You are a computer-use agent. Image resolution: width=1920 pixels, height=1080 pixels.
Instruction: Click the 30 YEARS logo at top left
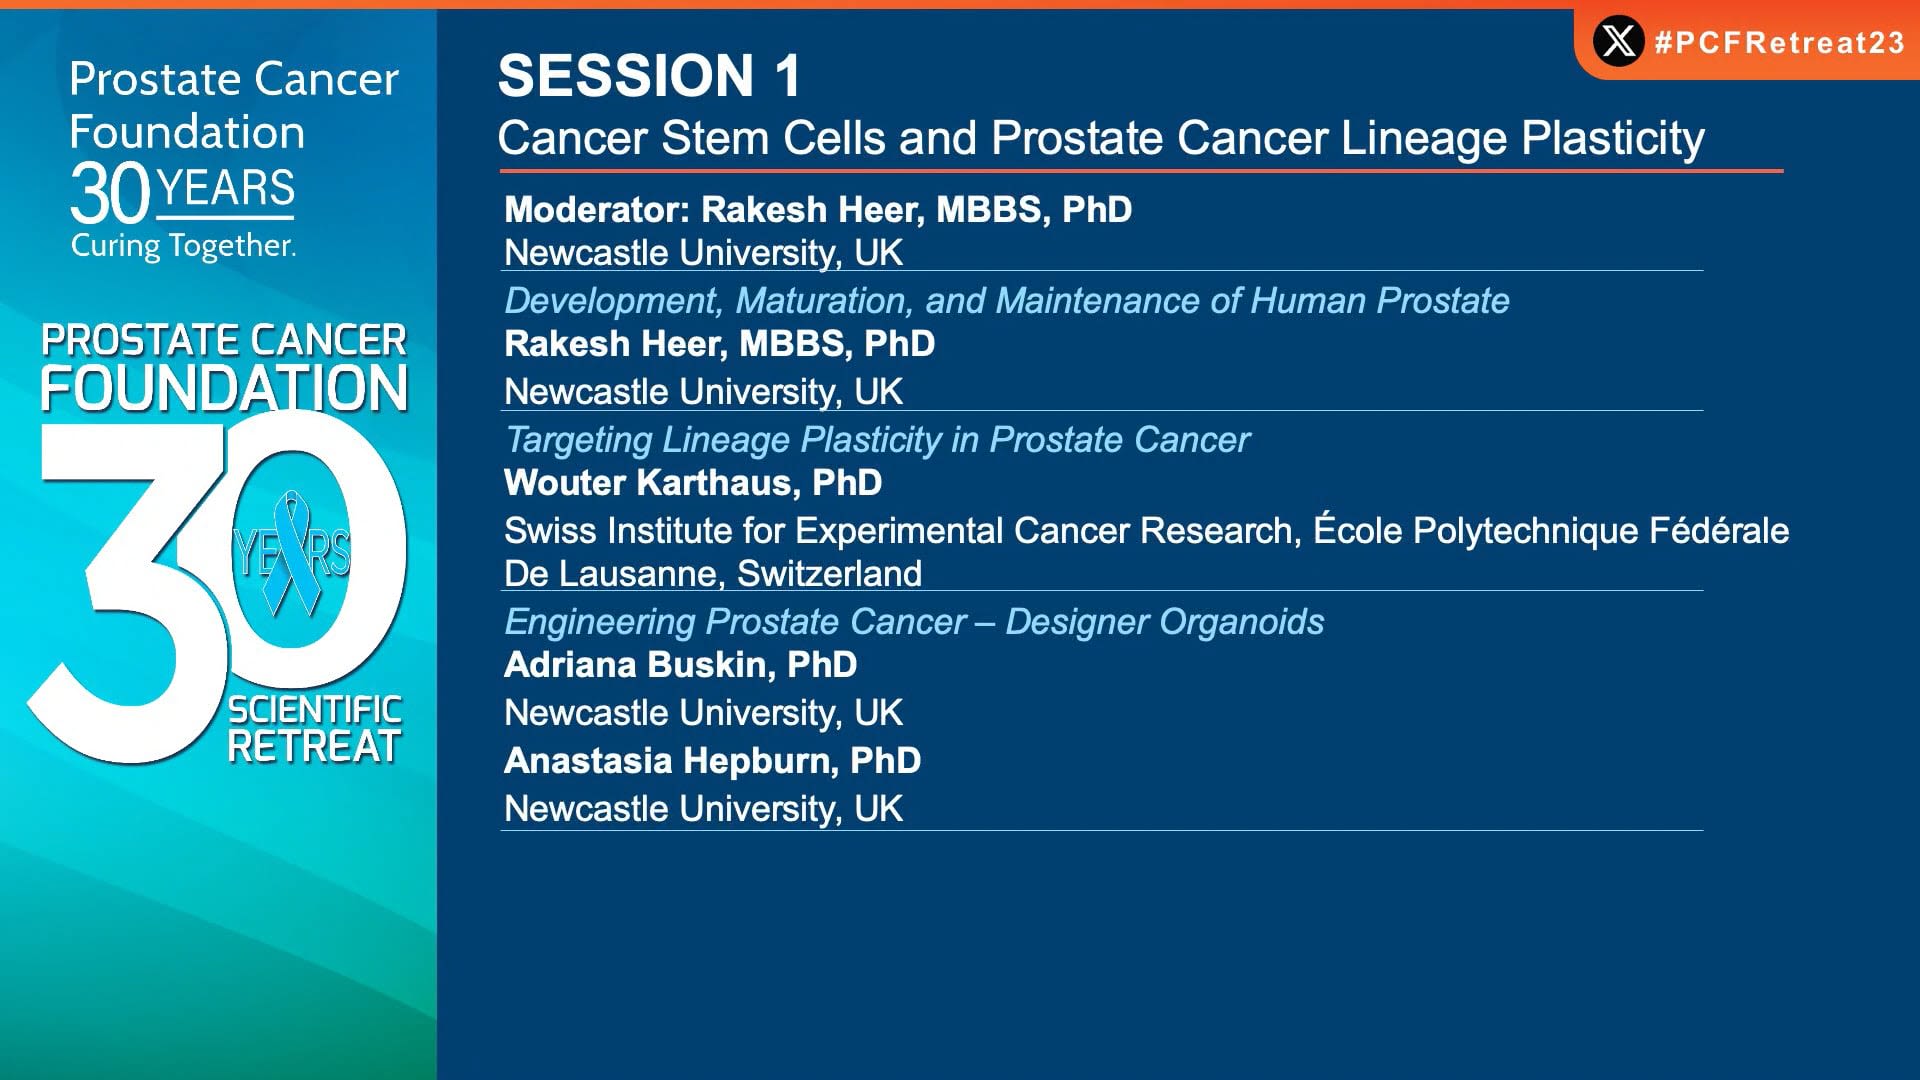pos(183,192)
